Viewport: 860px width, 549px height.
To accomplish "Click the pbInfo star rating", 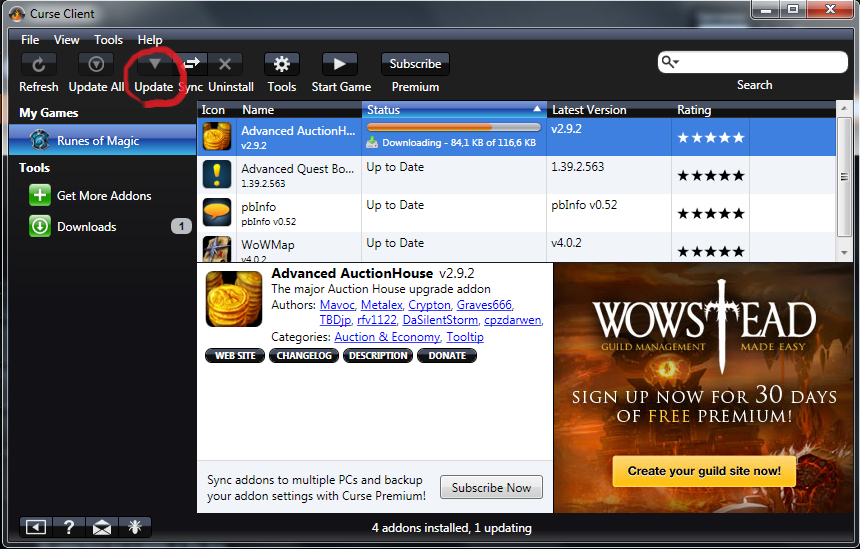I will point(711,213).
